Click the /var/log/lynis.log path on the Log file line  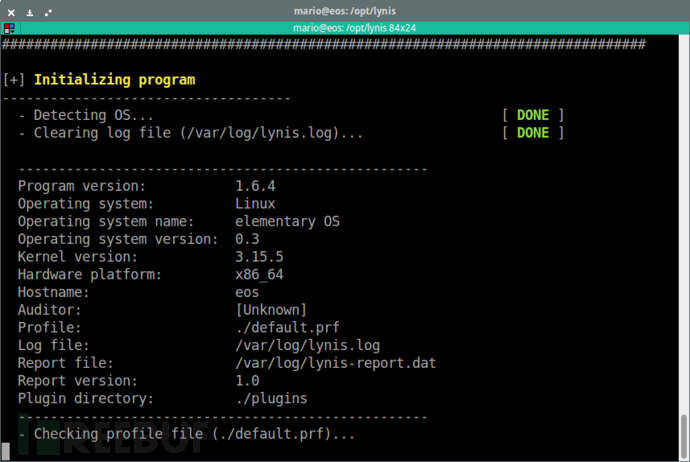tap(308, 345)
